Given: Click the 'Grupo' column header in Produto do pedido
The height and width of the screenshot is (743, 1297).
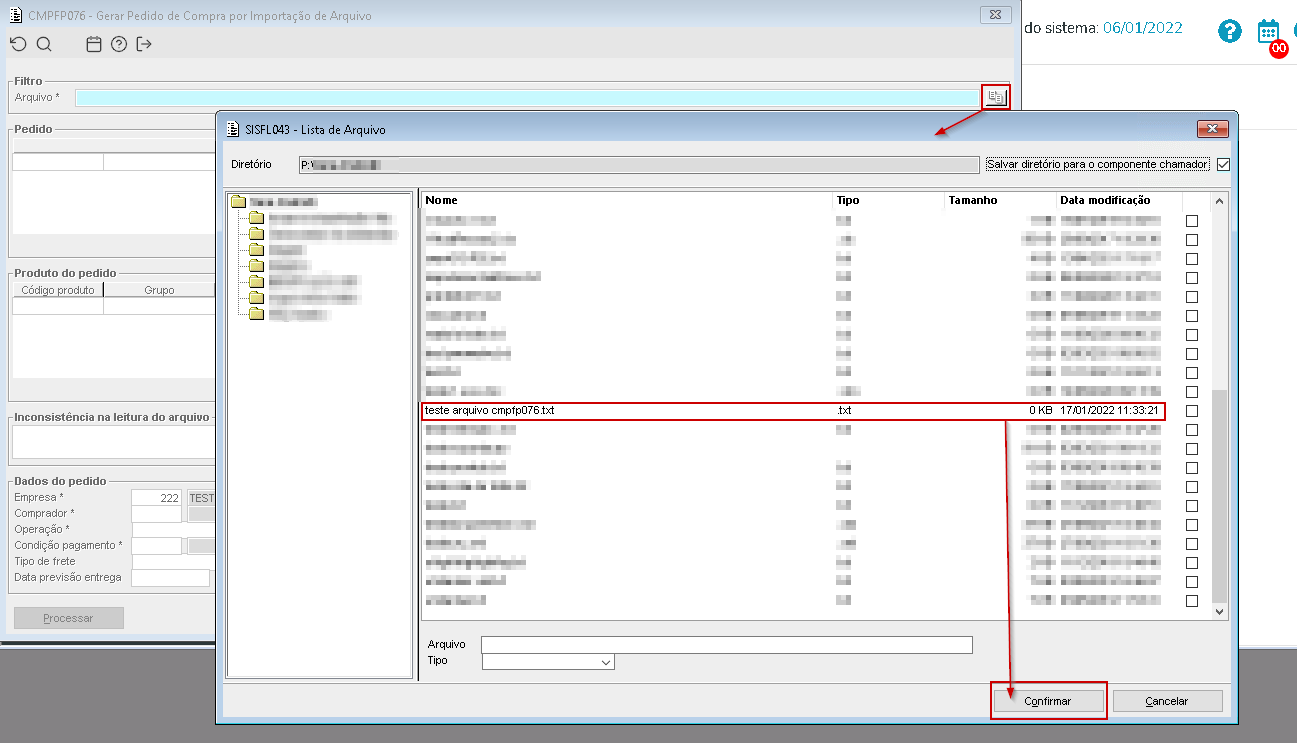Looking at the screenshot, I should [159, 290].
